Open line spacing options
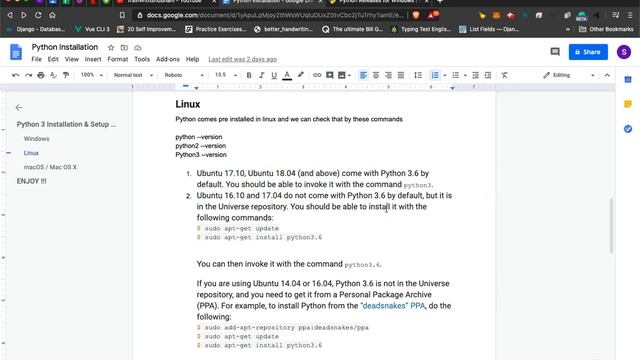640x360 pixels. (x=418, y=75)
